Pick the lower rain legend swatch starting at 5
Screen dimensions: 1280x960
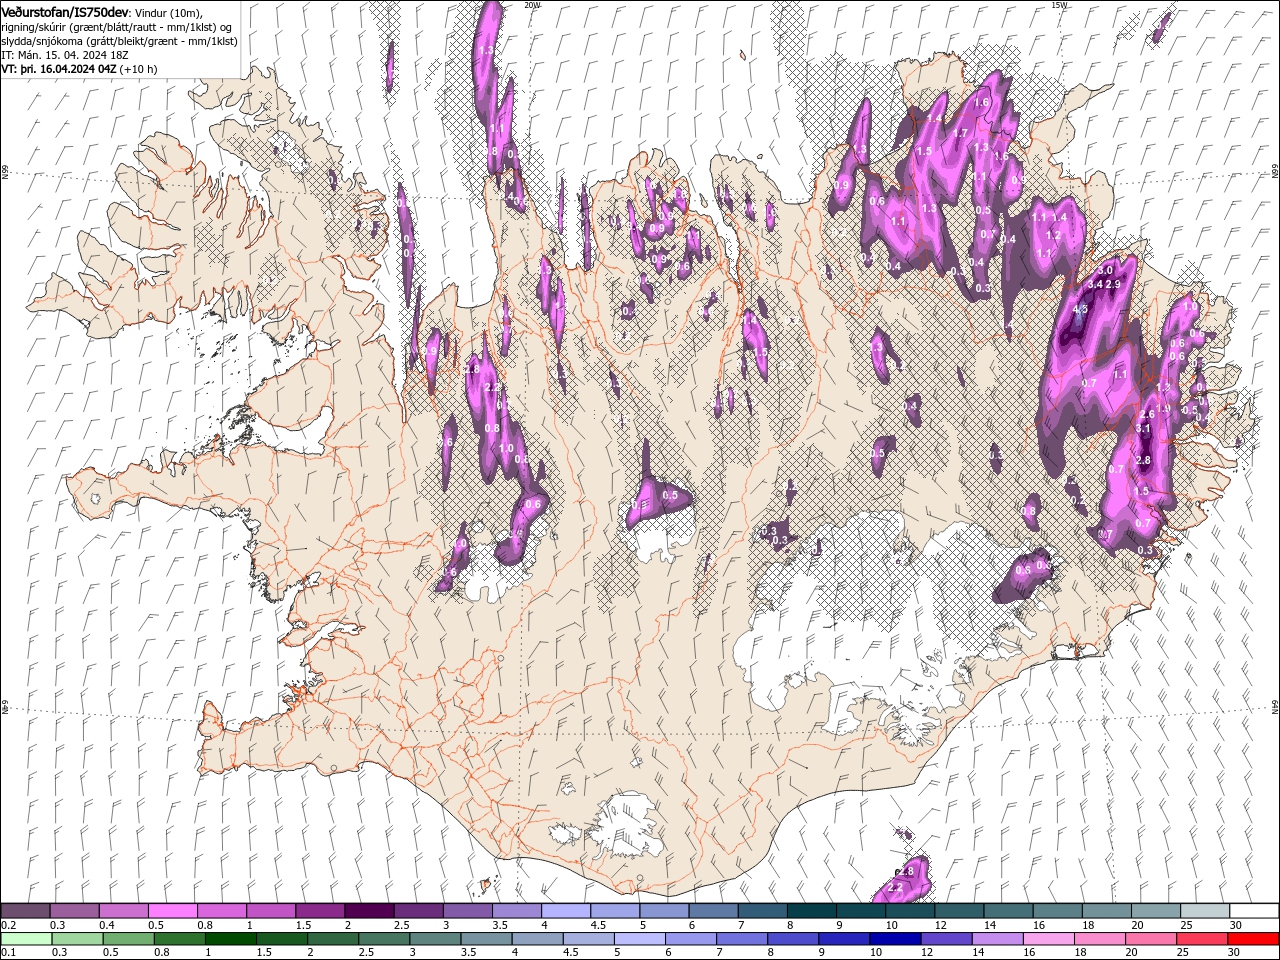(x=638, y=939)
